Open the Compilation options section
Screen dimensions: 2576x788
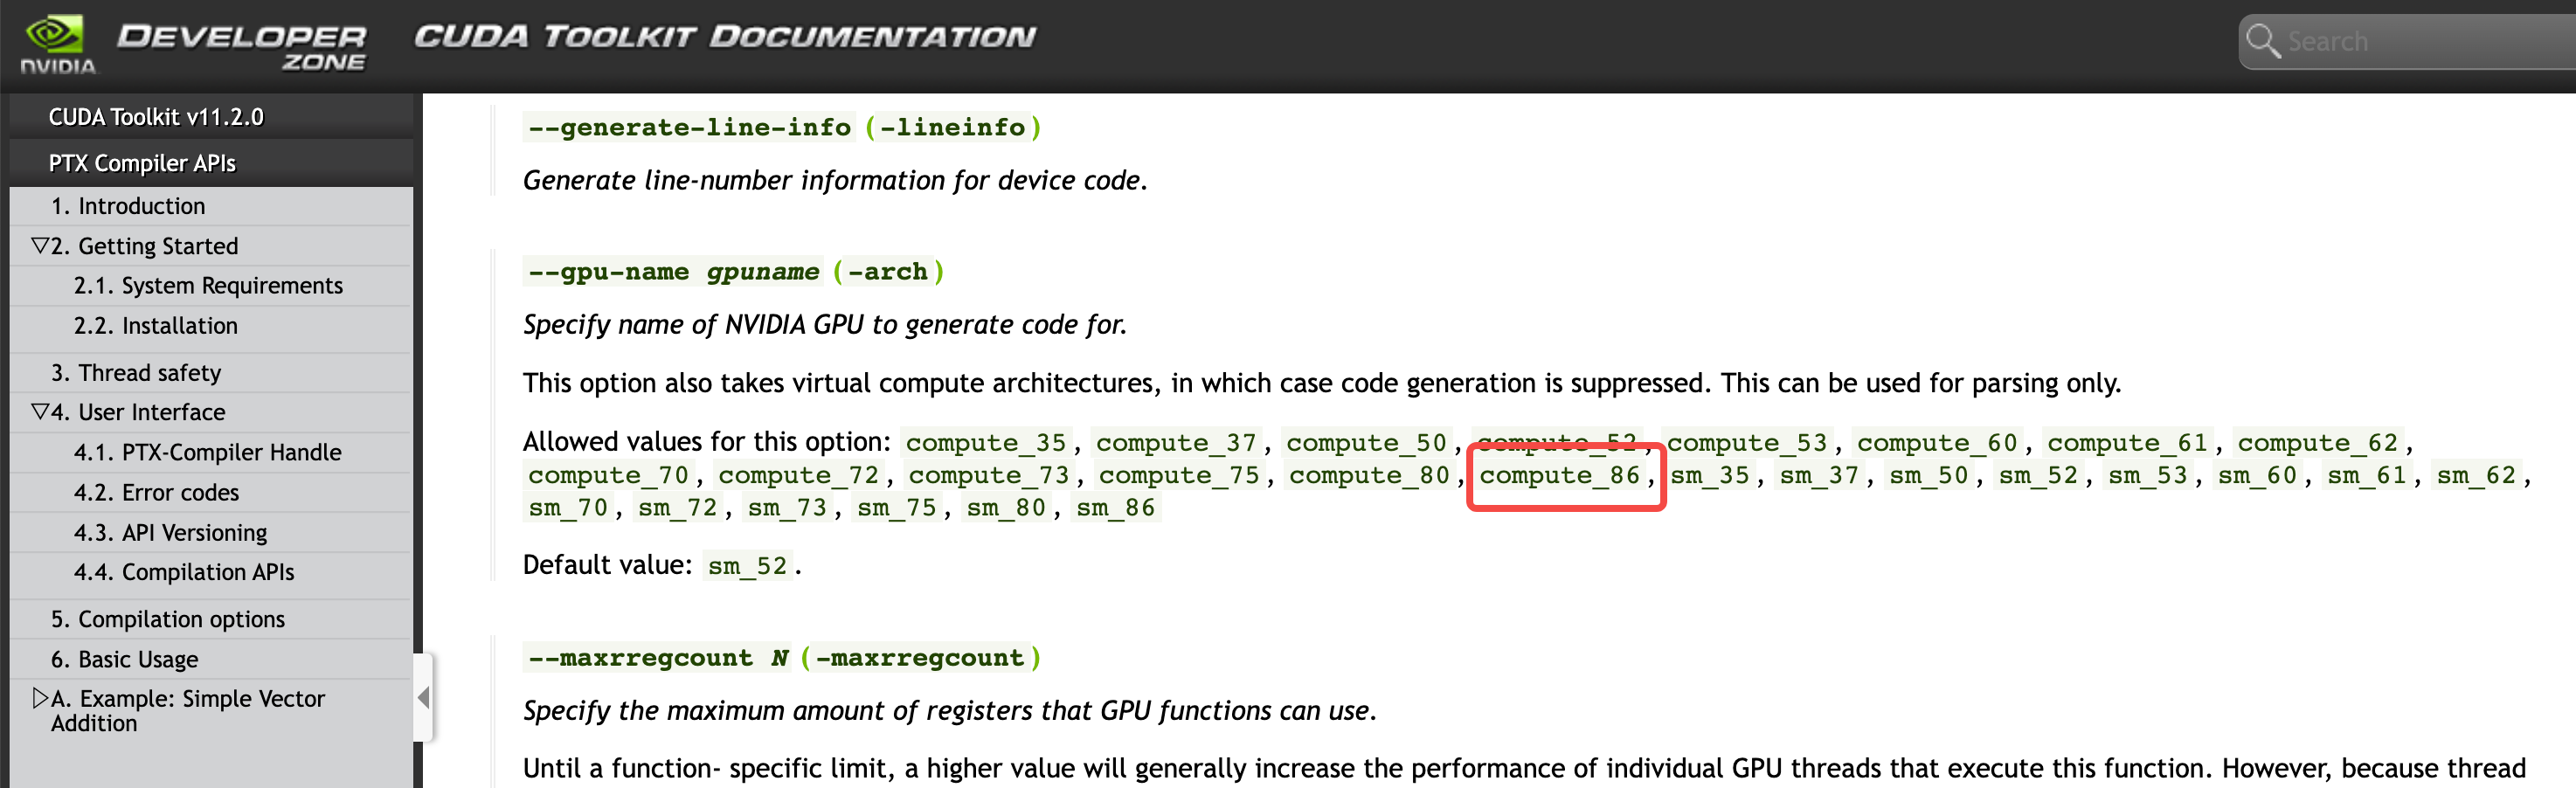click(x=168, y=618)
